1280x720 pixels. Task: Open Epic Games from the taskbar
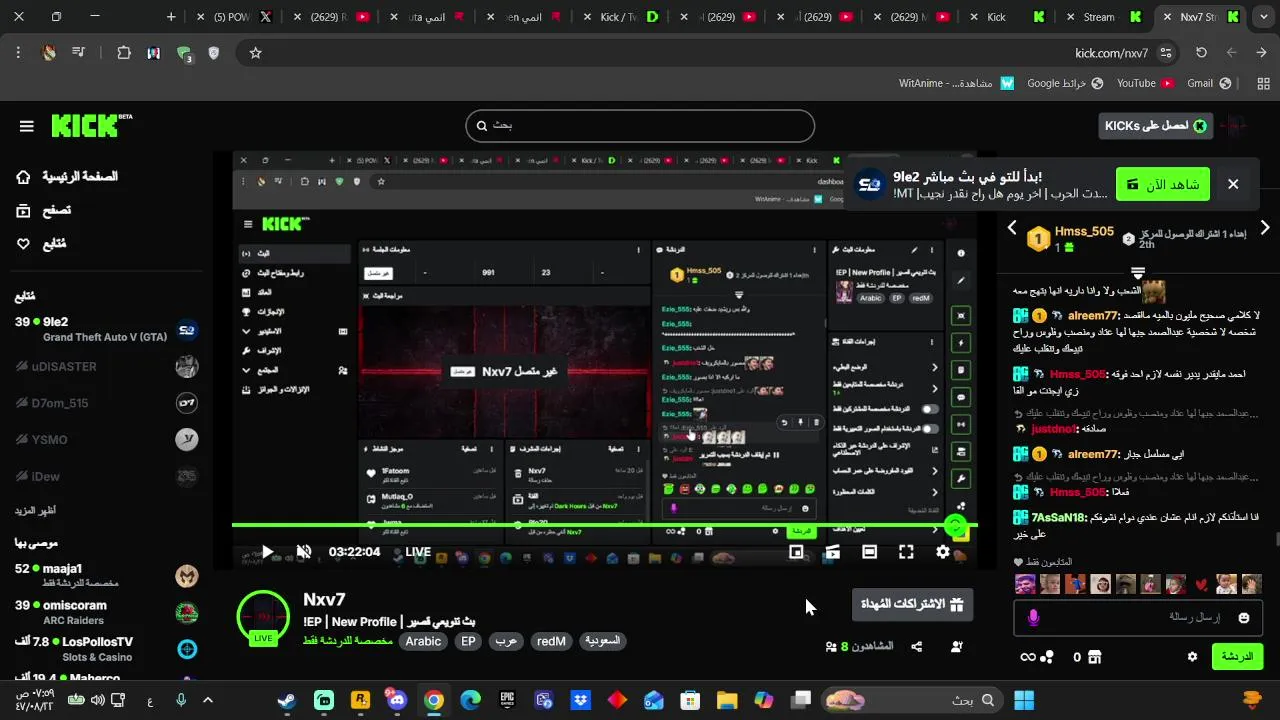[x=507, y=700]
